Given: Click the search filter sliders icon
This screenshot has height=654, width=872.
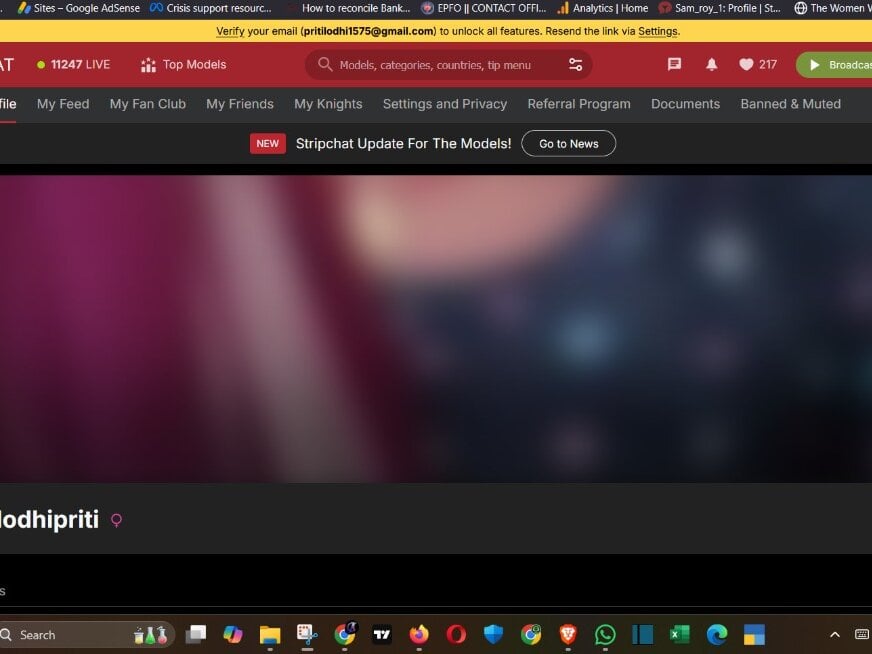Looking at the screenshot, I should (x=575, y=65).
